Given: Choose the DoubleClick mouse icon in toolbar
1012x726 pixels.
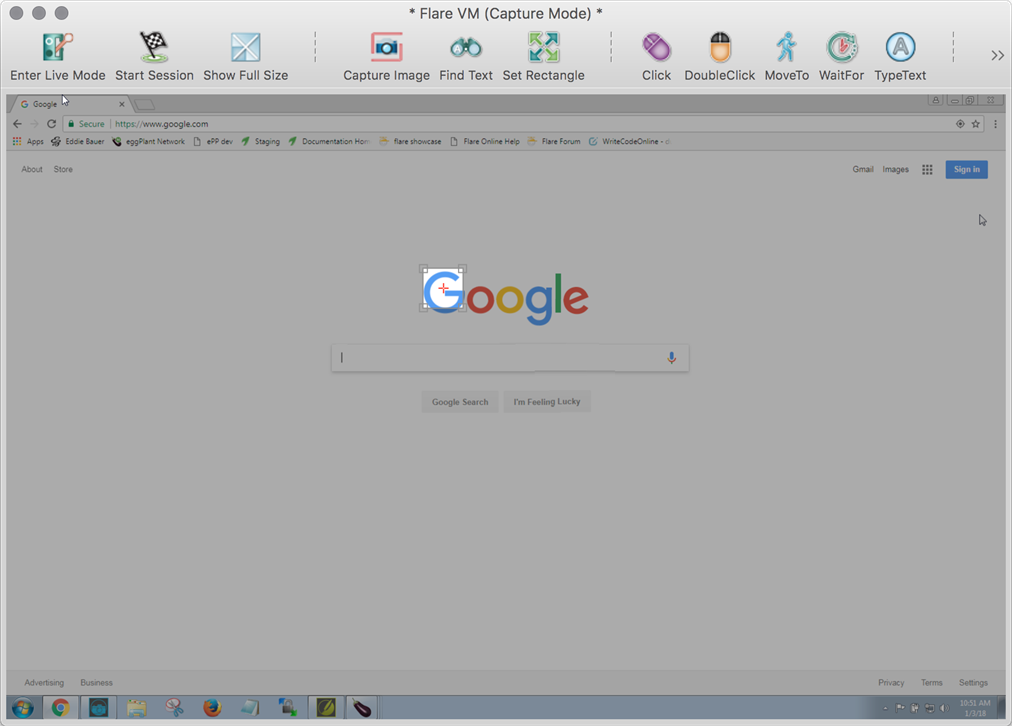Looking at the screenshot, I should click(x=720, y=48).
